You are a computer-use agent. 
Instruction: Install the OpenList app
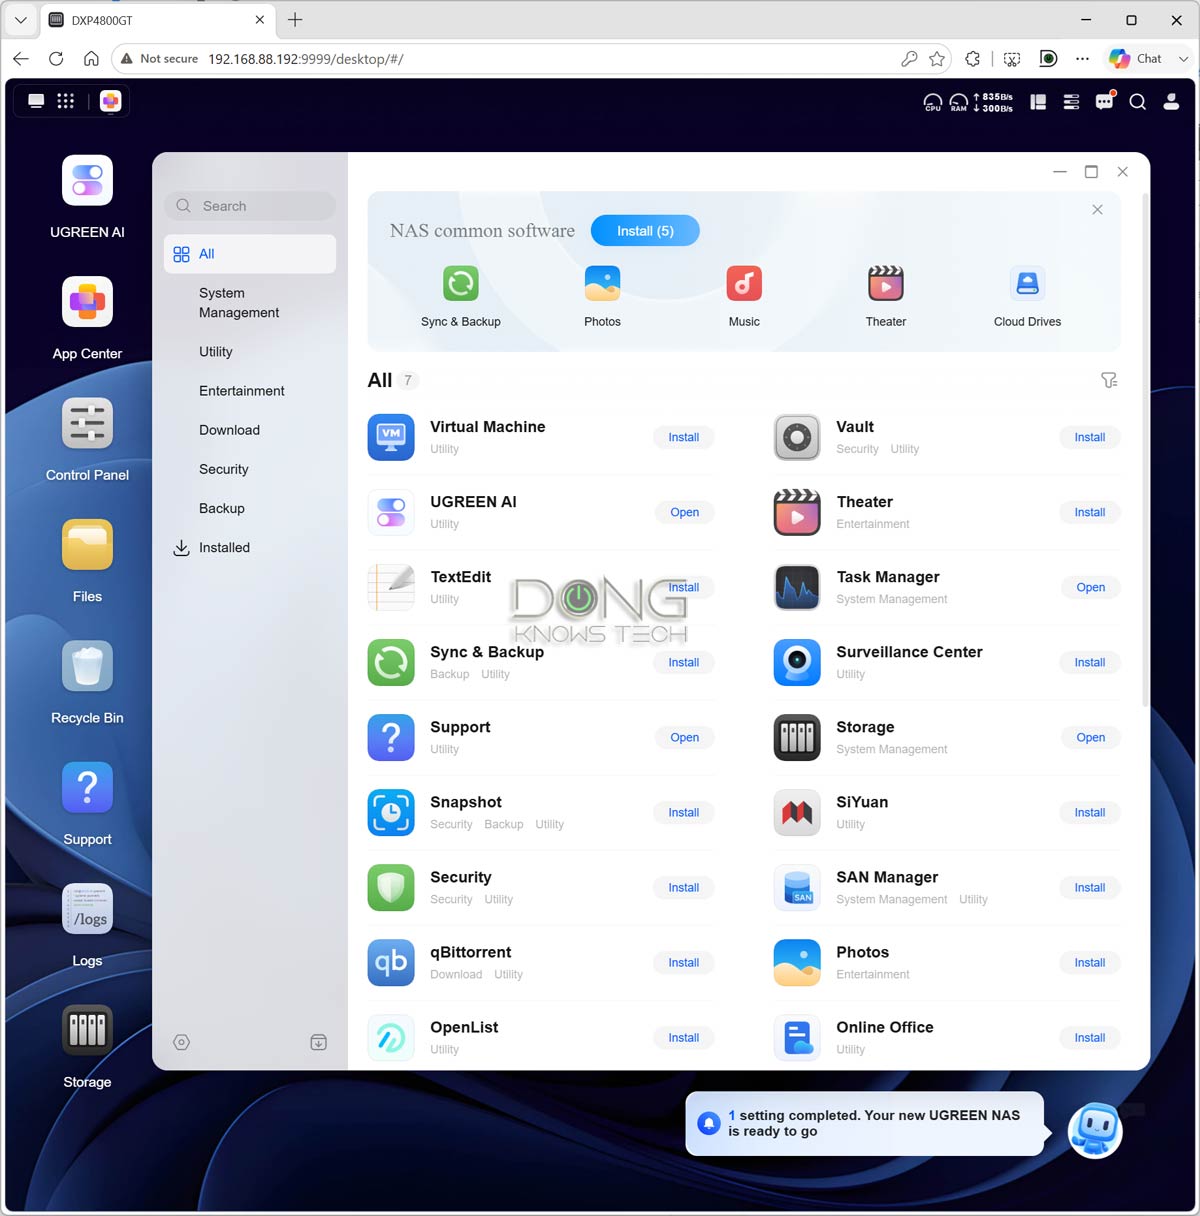pyautogui.click(x=684, y=1037)
